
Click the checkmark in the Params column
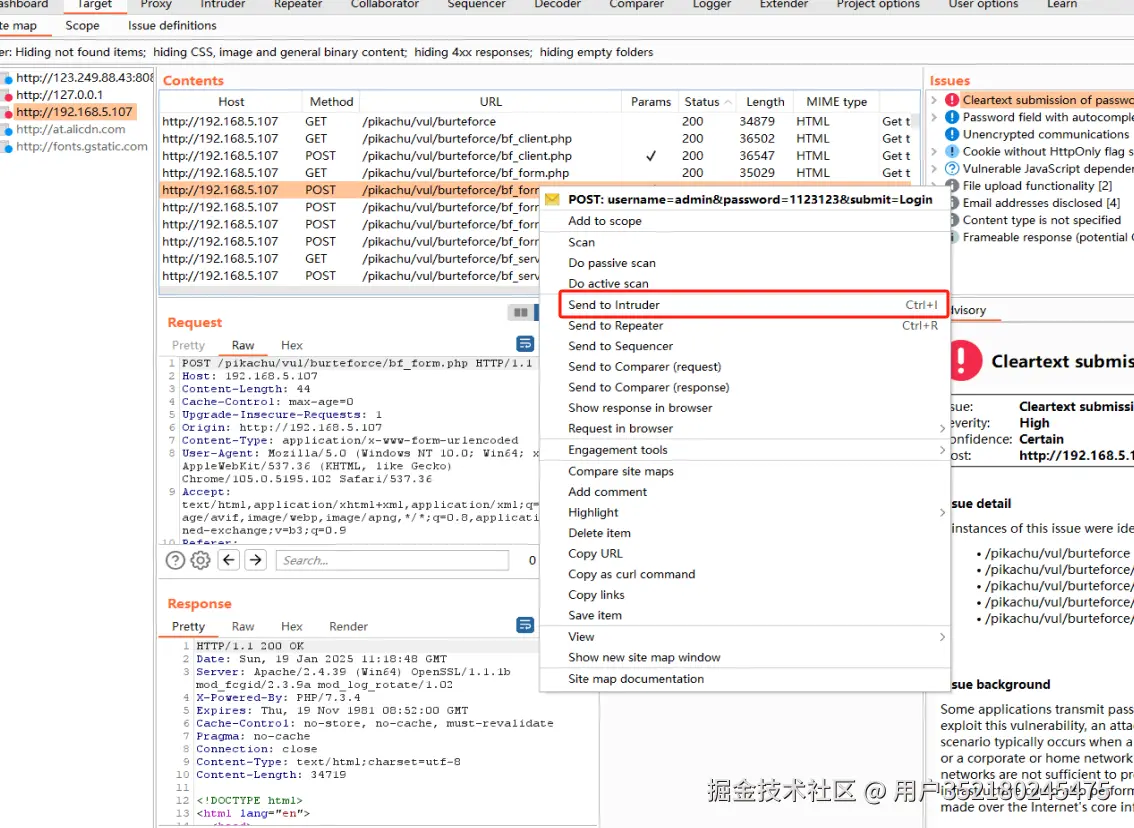click(651, 155)
